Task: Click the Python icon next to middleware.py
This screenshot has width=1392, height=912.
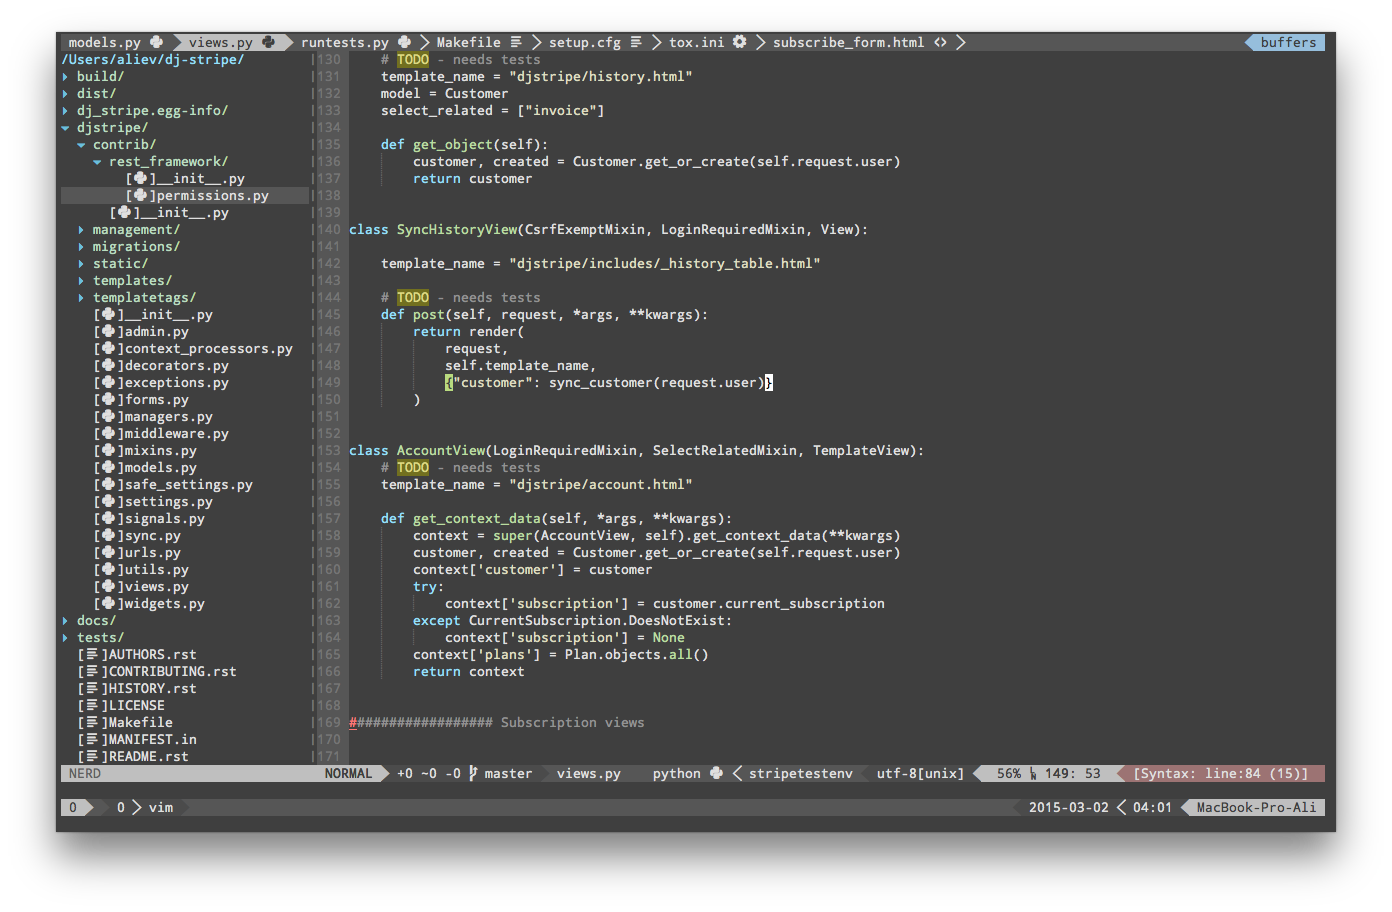Action: point(108,433)
